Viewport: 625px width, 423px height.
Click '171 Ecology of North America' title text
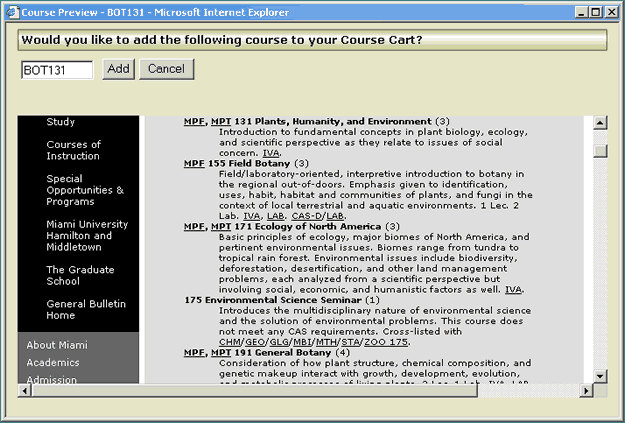click(x=308, y=226)
